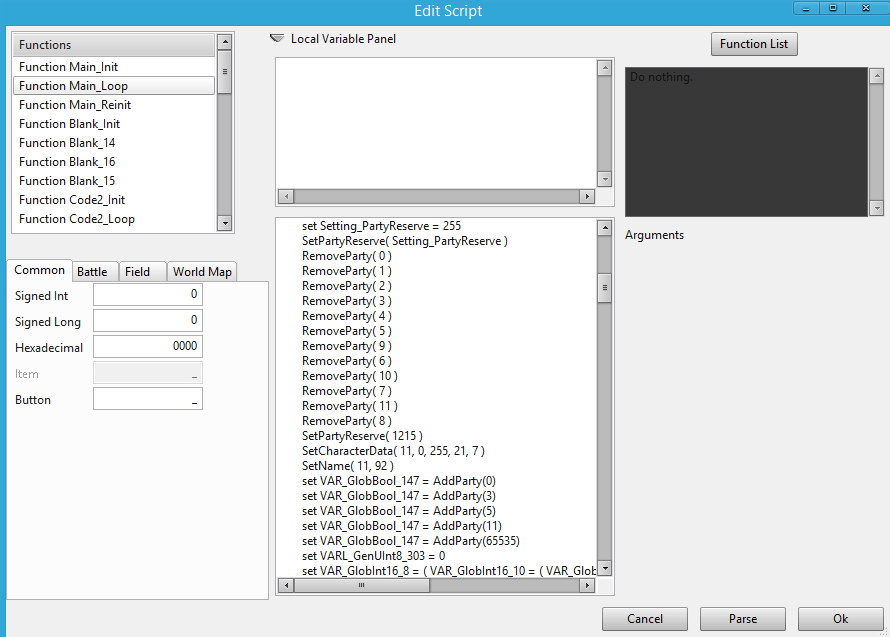This screenshot has width=890, height=637.
Task: Focus the Hexadecimal field
Action: (x=148, y=346)
